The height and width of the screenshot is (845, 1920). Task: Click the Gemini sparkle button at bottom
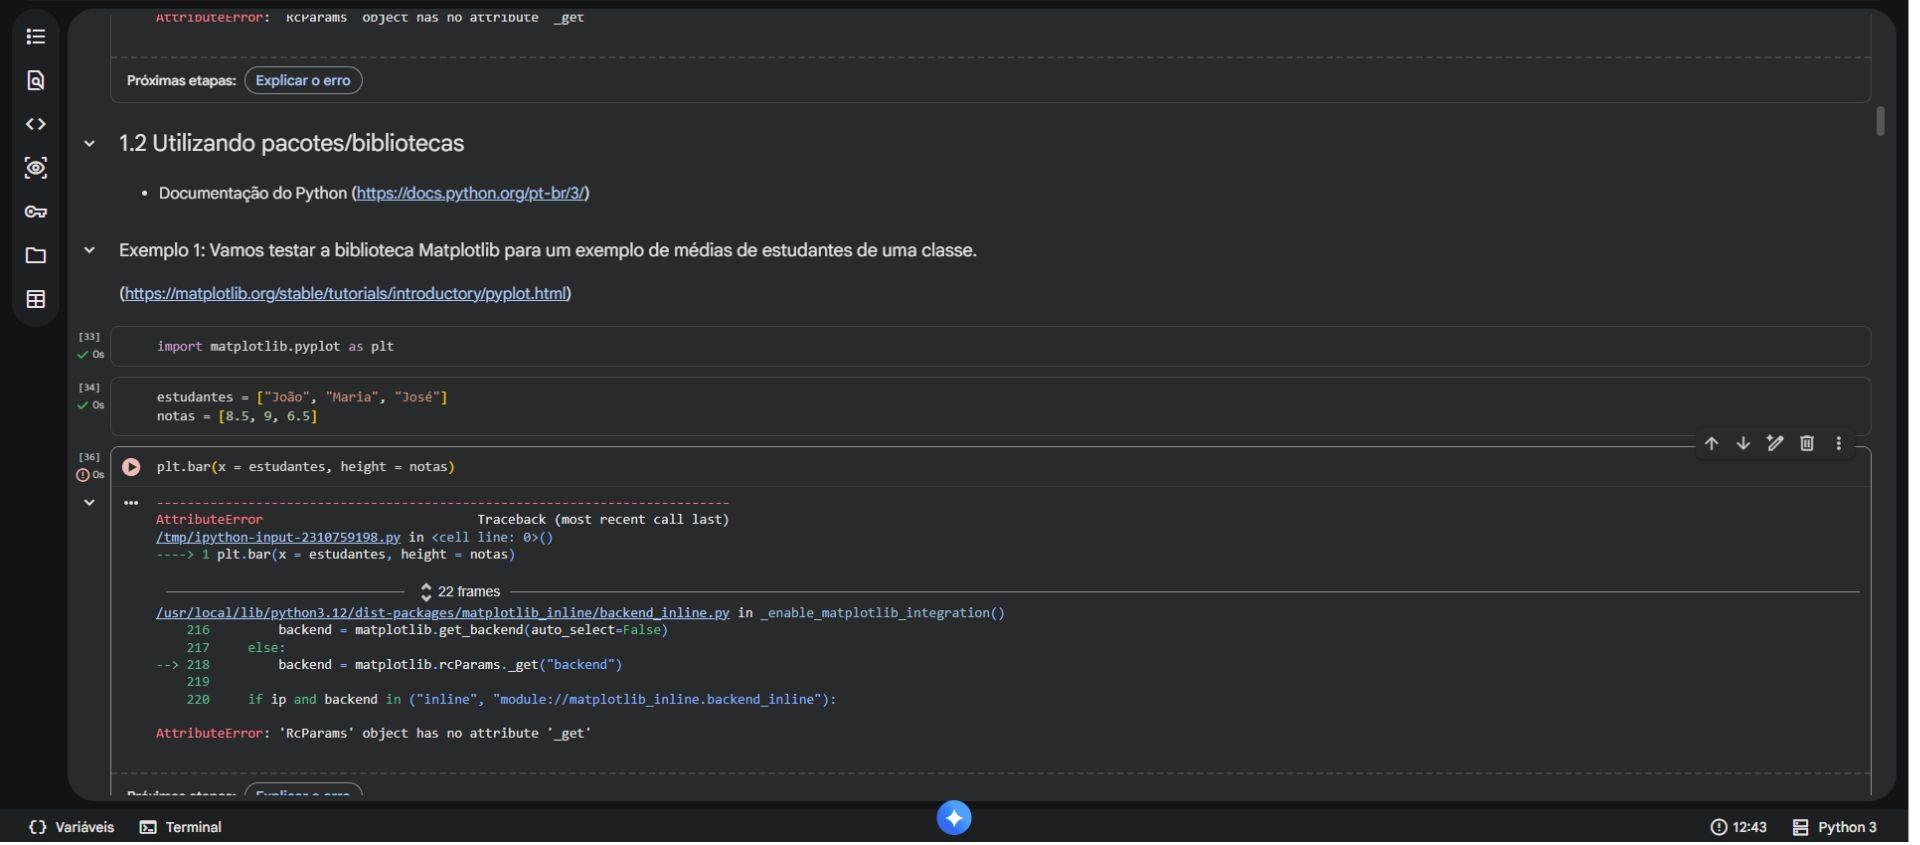point(954,818)
